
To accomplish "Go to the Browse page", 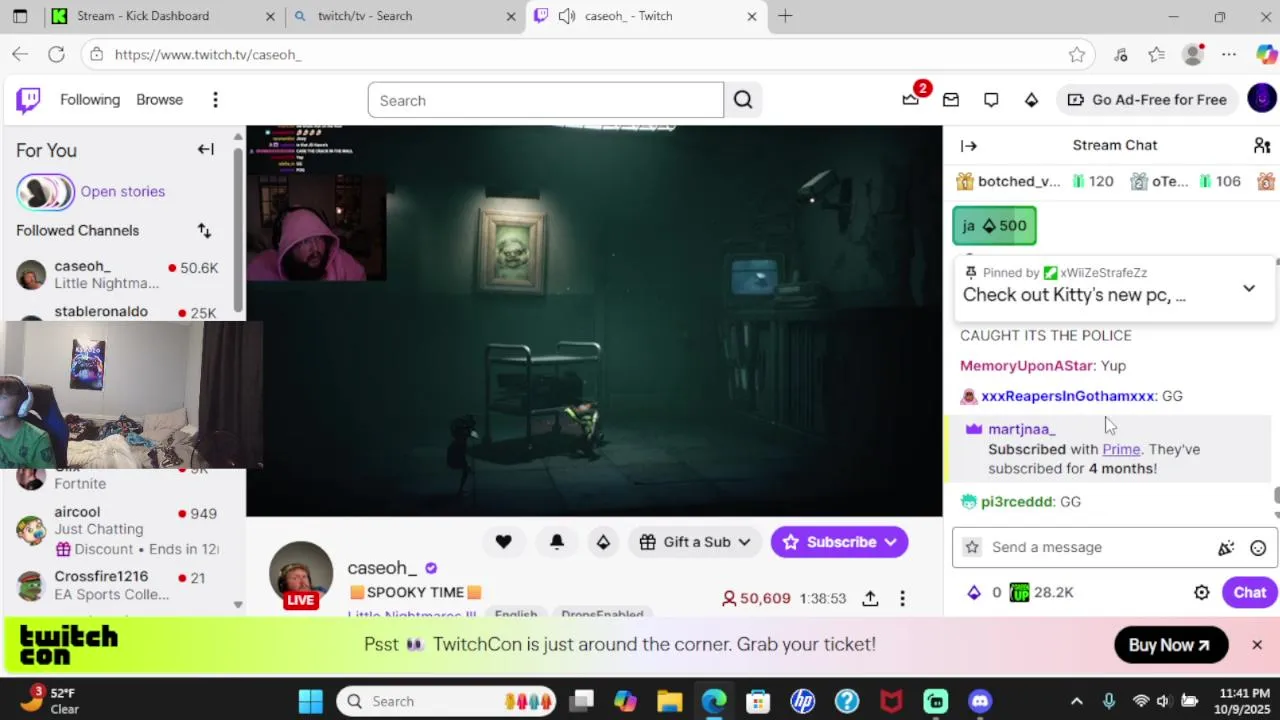I will [x=160, y=100].
